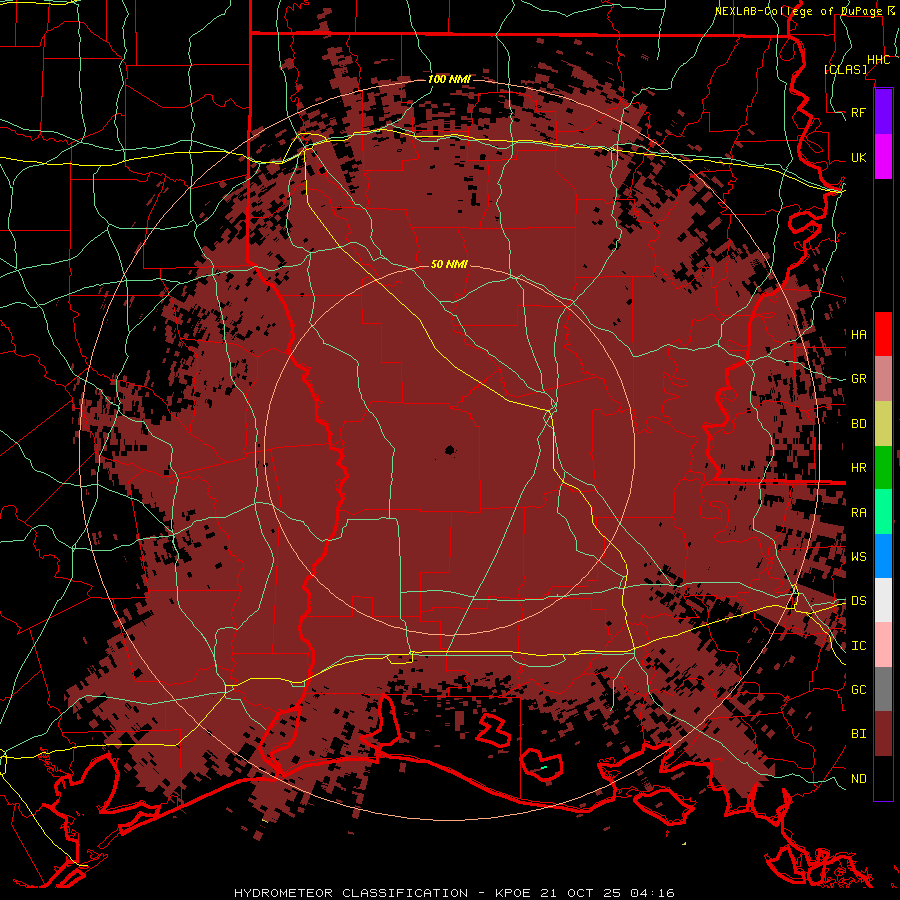Viewport: 900px width, 900px height.
Task: Click the GR legend label
Action: click(858, 379)
